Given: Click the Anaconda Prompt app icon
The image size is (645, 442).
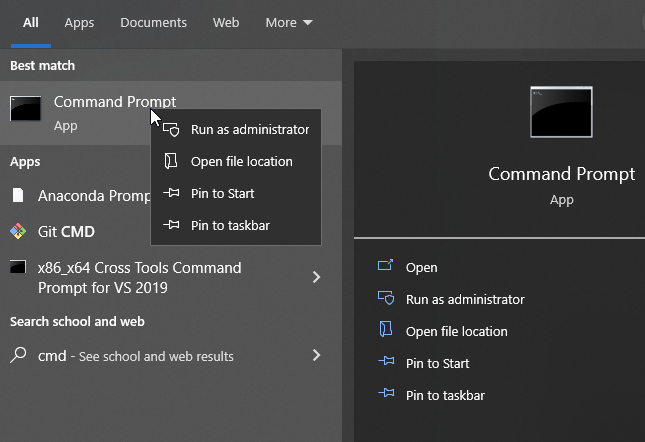Looking at the screenshot, I should [18, 195].
